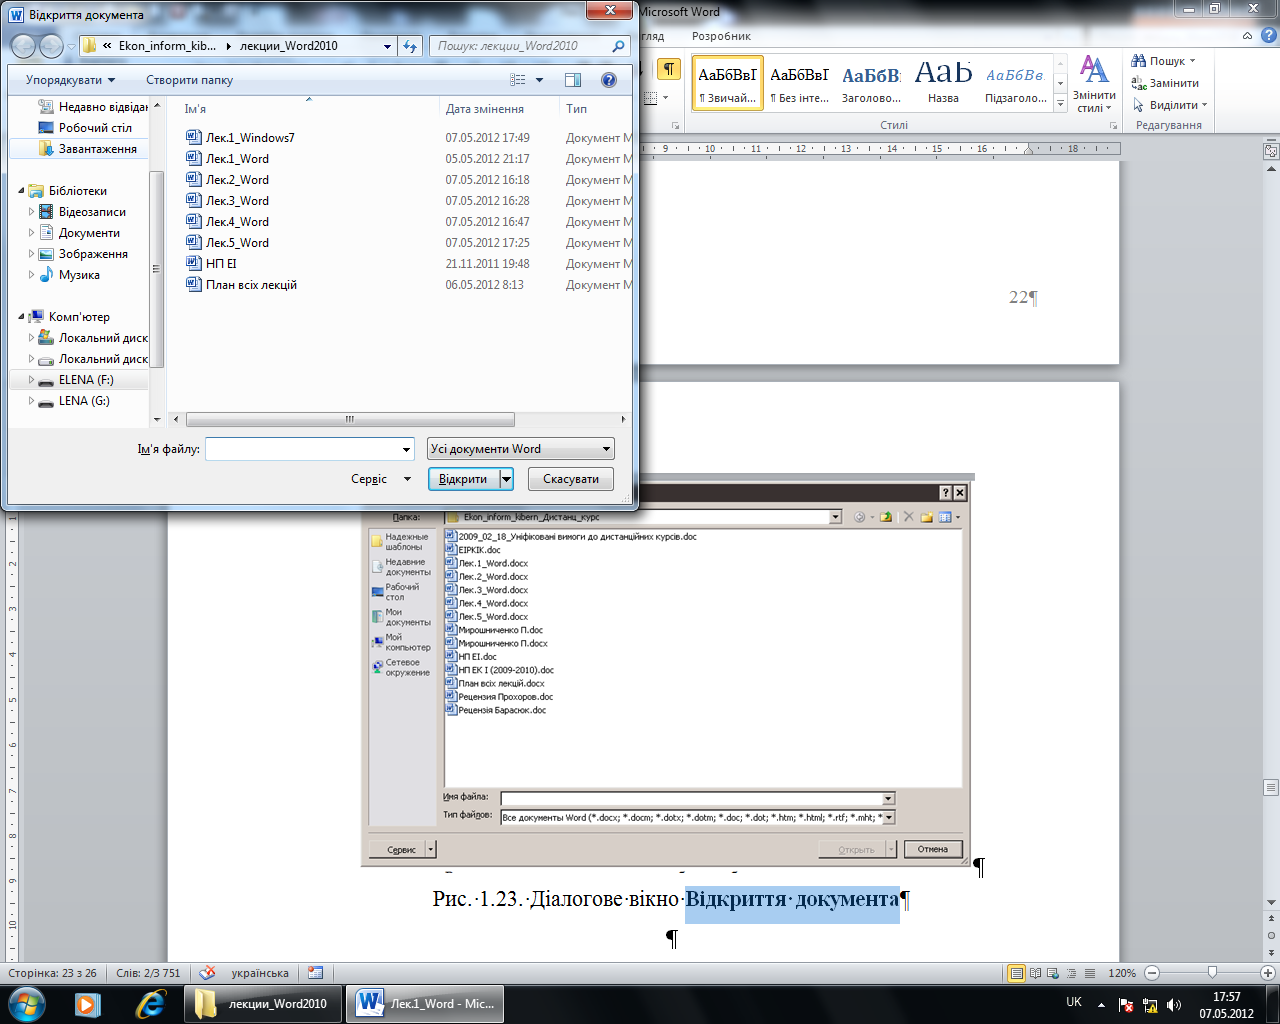Click the search field Пошук: лекции_Word2010
This screenshot has width=1280, height=1024.
pos(520,46)
